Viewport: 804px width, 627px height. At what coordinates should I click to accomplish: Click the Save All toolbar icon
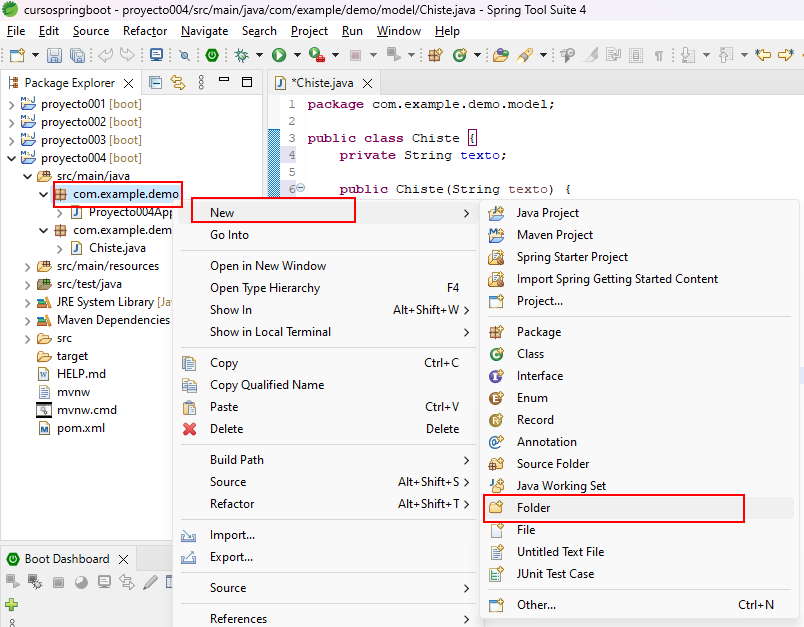pyautogui.click(x=77, y=55)
